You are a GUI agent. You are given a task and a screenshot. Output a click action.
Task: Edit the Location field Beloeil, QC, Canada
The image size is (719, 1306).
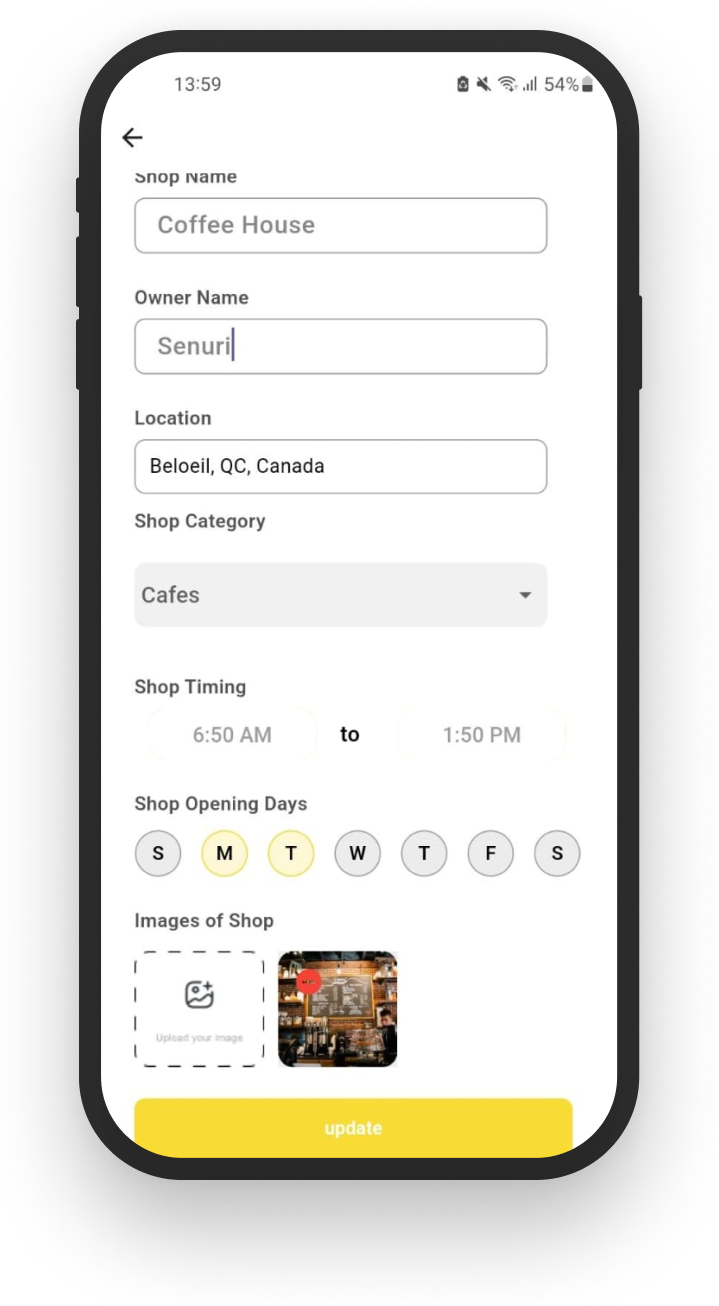[x=341, y=466]
